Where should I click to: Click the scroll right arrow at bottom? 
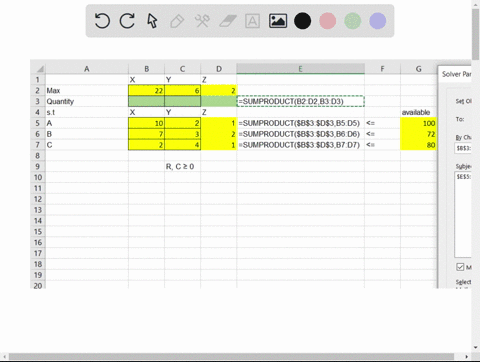[467, 357]
